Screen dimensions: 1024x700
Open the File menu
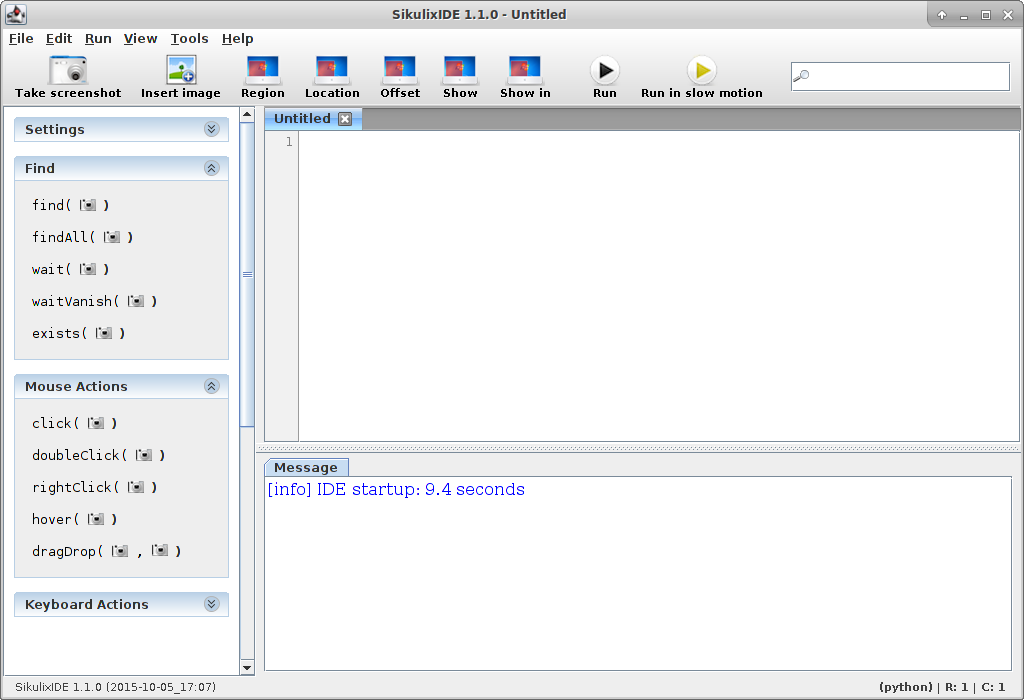pyautogui.click(x=21, y=39)
